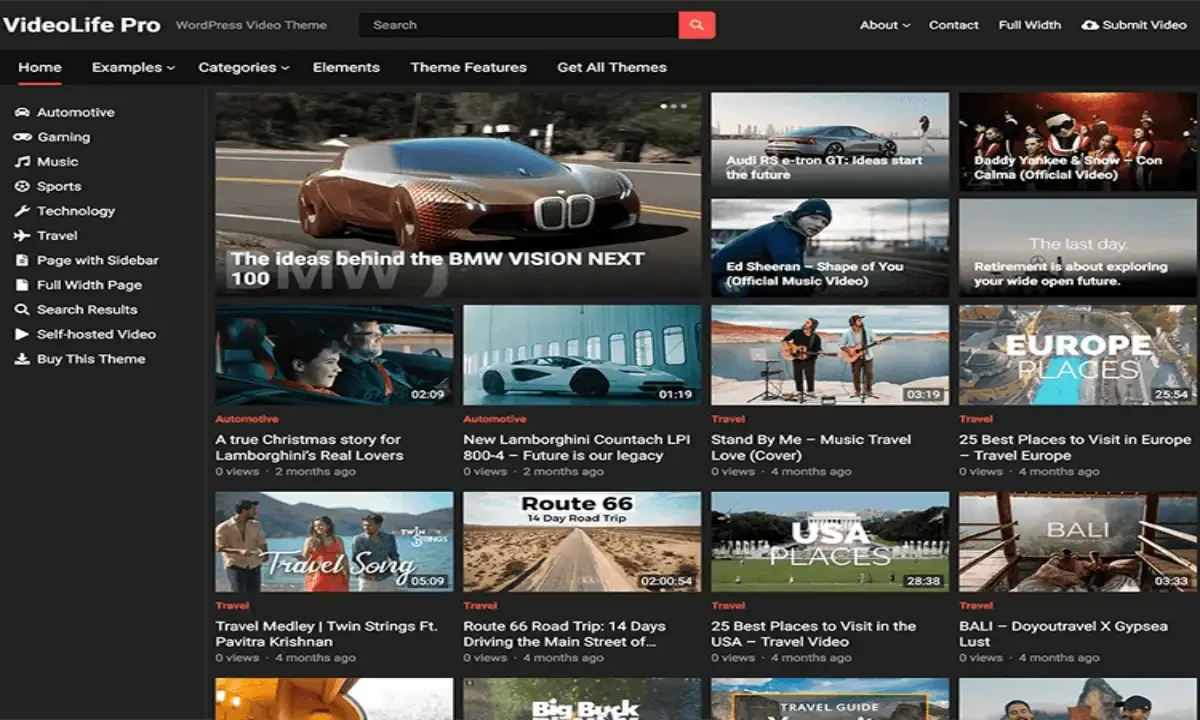Open the BMW VISION NEXT 100 featured video
Screen dimensions: 1200x720
tap(459, 195)
